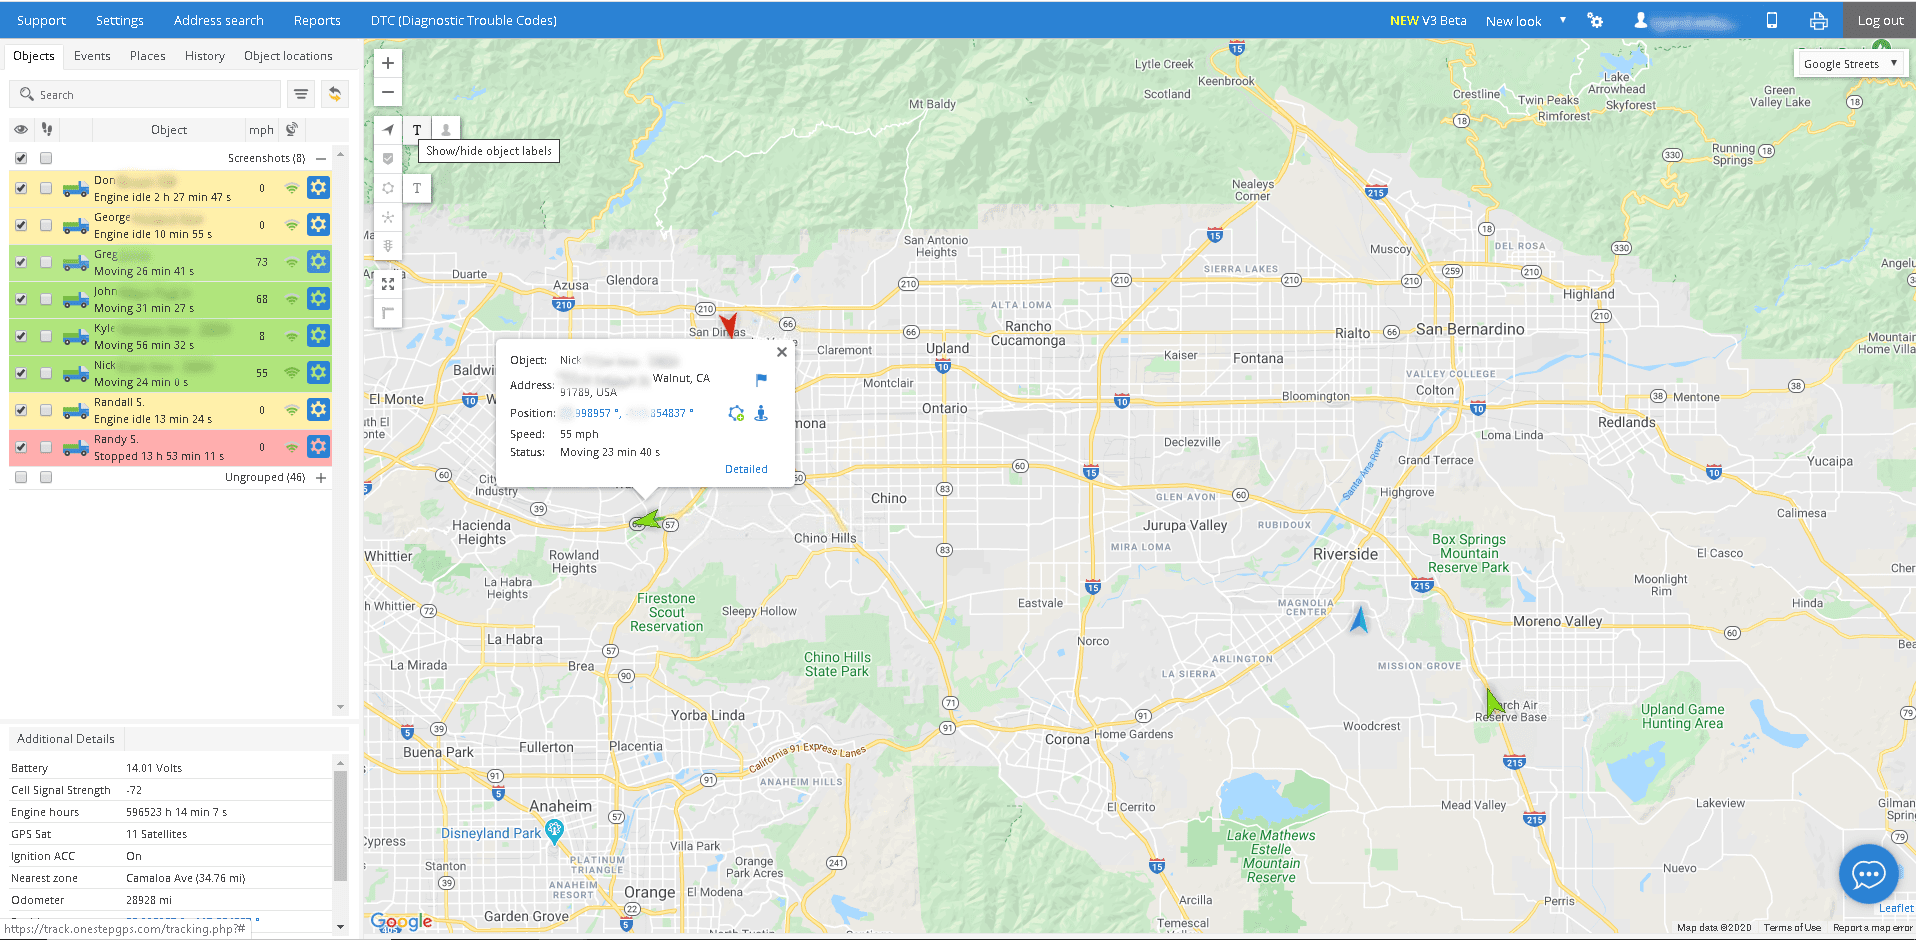Toggle show/hide object labels
1916x940 pixels.
417,129
